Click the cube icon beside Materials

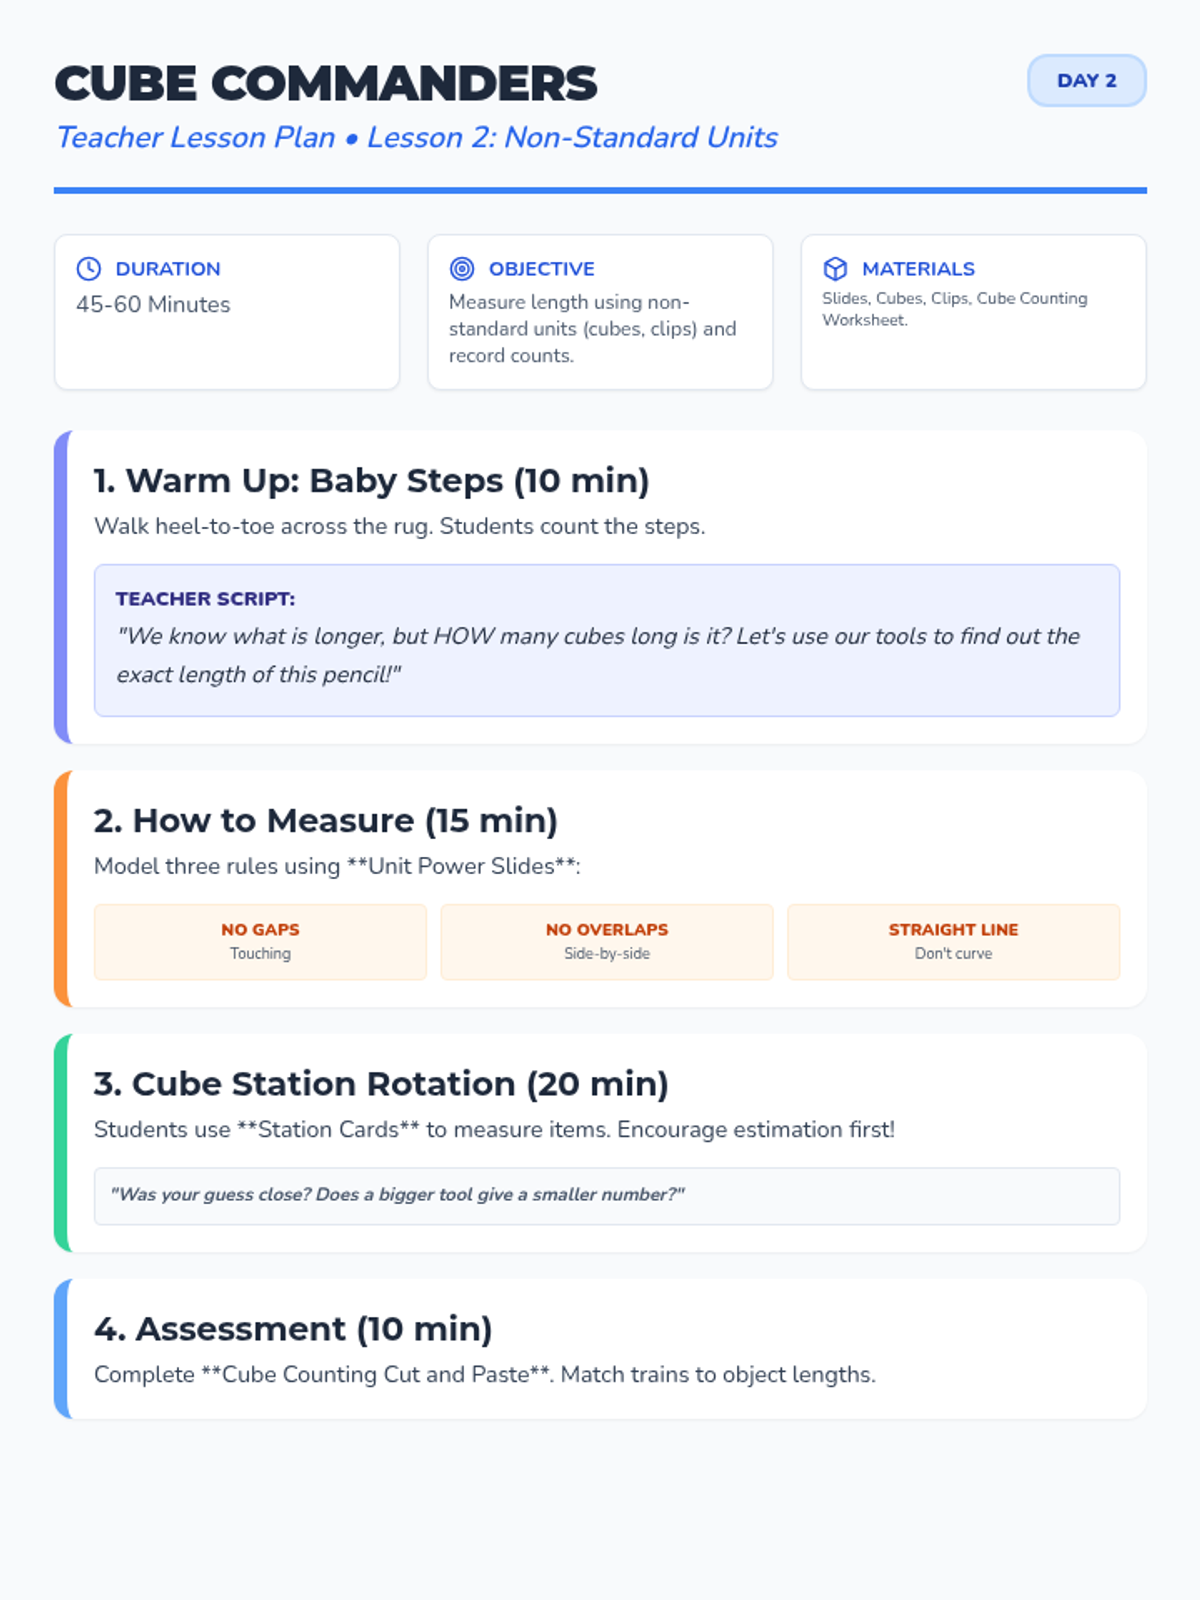(x=835, y=268)
